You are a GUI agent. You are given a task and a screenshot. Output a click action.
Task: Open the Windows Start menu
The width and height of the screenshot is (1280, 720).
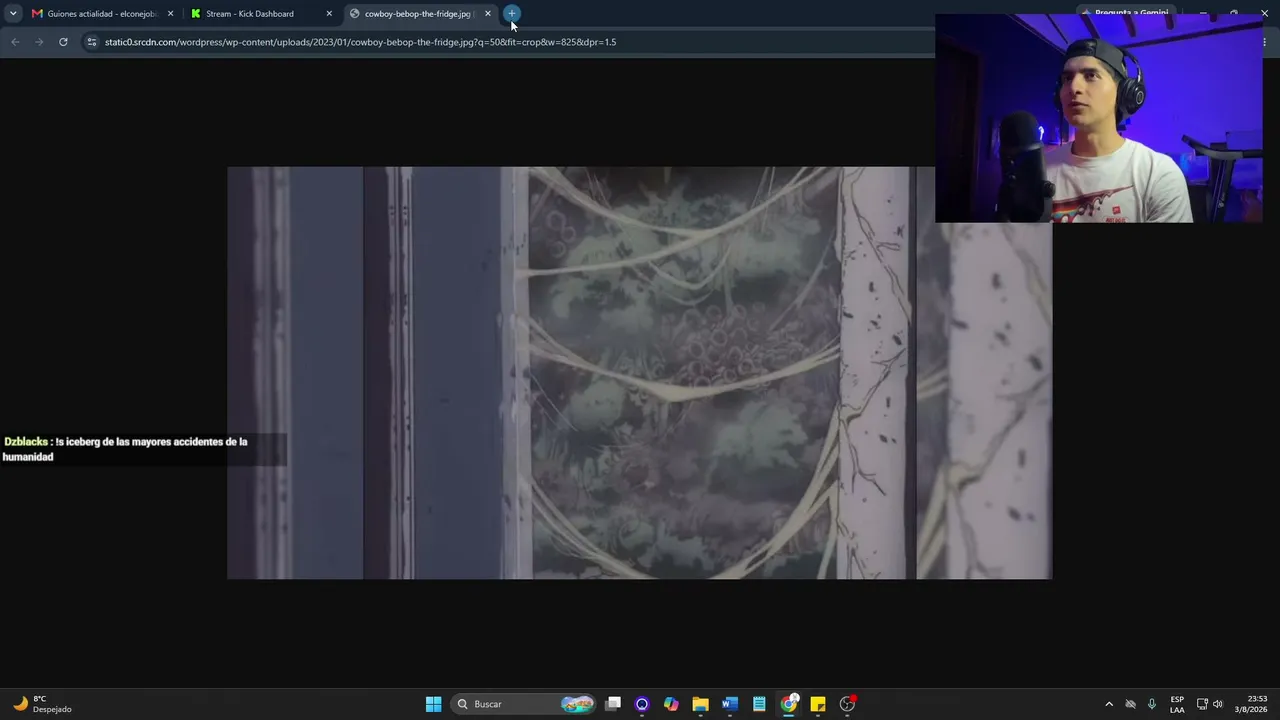pyautogui.click(x=433, y=704)
